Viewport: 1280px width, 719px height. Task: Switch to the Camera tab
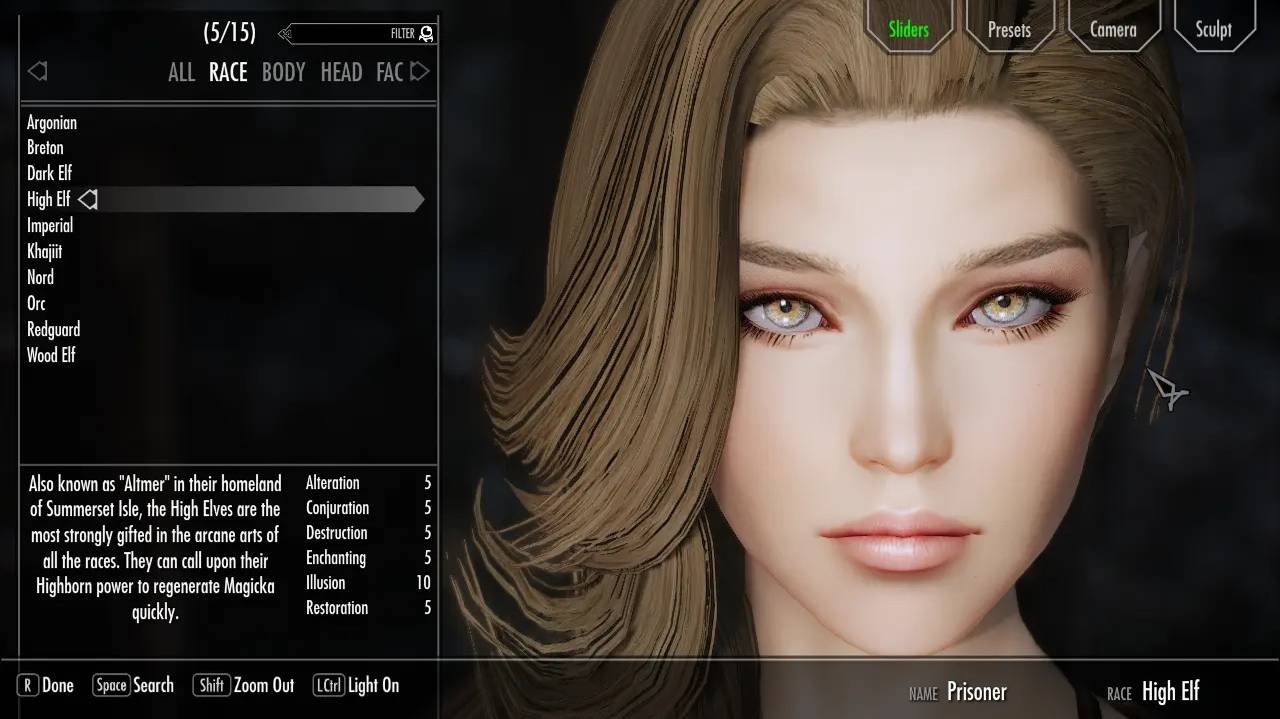1113,29
